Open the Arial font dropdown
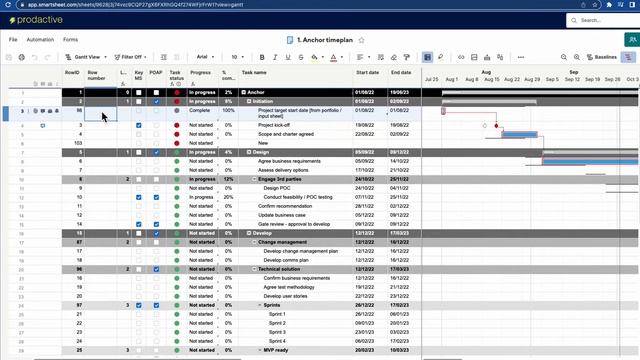 coord(205,57)
